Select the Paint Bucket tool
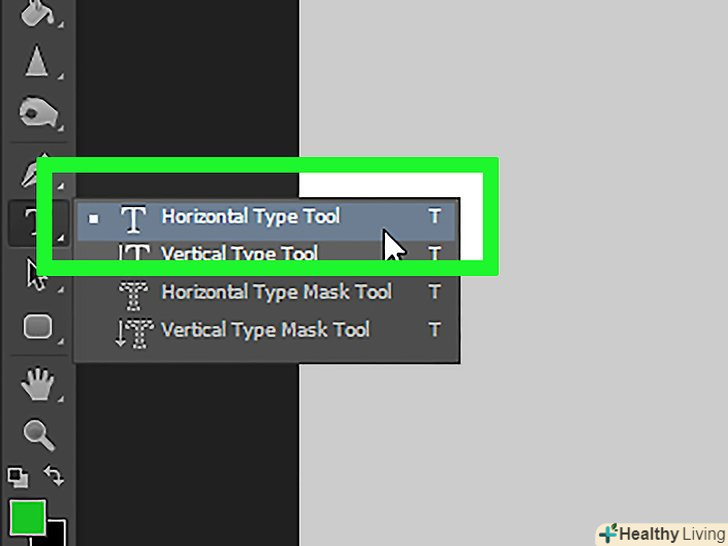The height and width of the screenshot is (546, 728). pos(36,12)
